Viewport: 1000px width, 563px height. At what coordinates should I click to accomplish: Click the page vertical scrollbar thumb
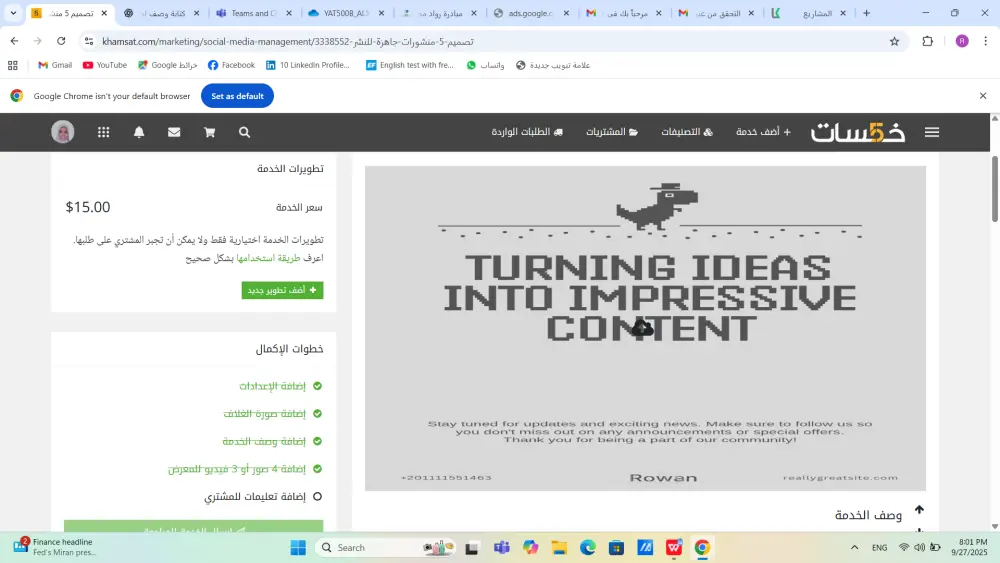994,189
